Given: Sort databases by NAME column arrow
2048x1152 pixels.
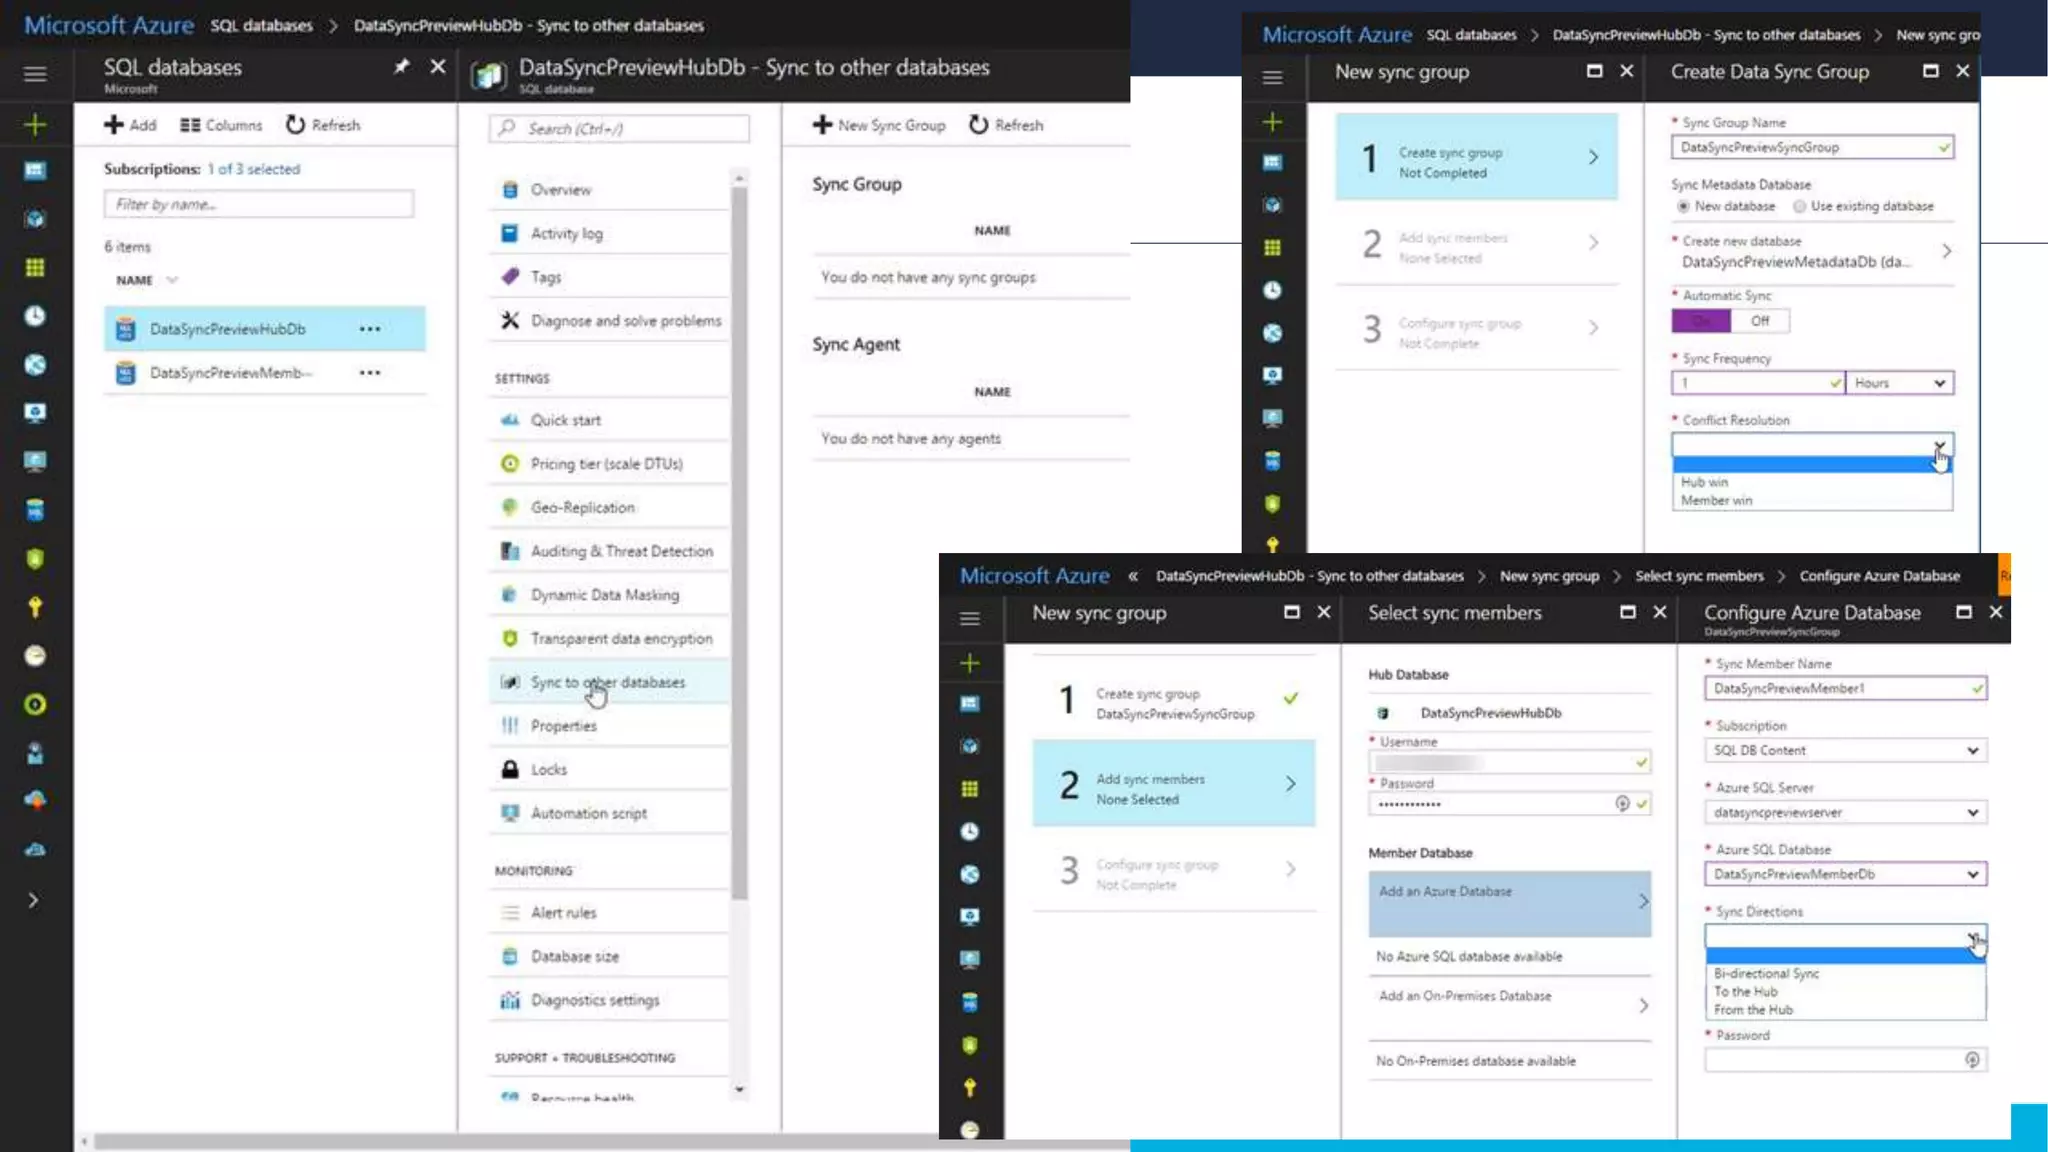Looking at the screenshot, I should coord(172,281).
